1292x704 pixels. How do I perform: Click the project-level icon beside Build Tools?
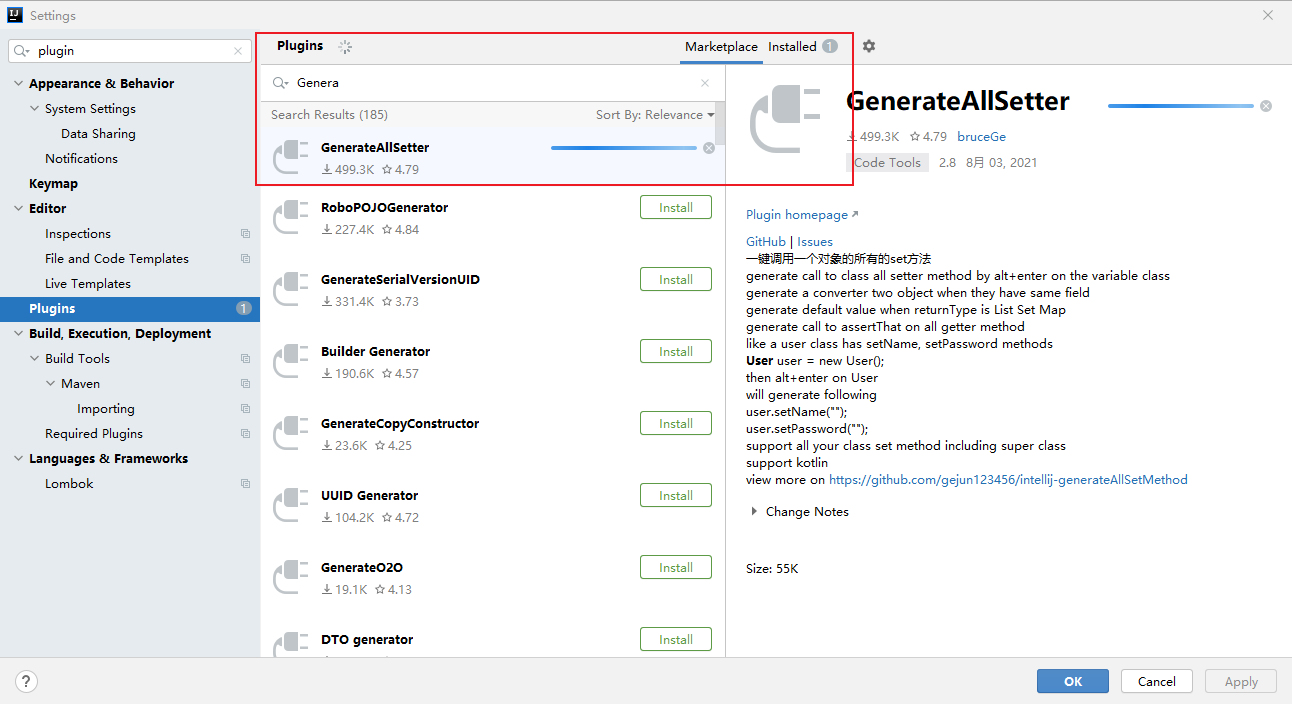point(245,359)
